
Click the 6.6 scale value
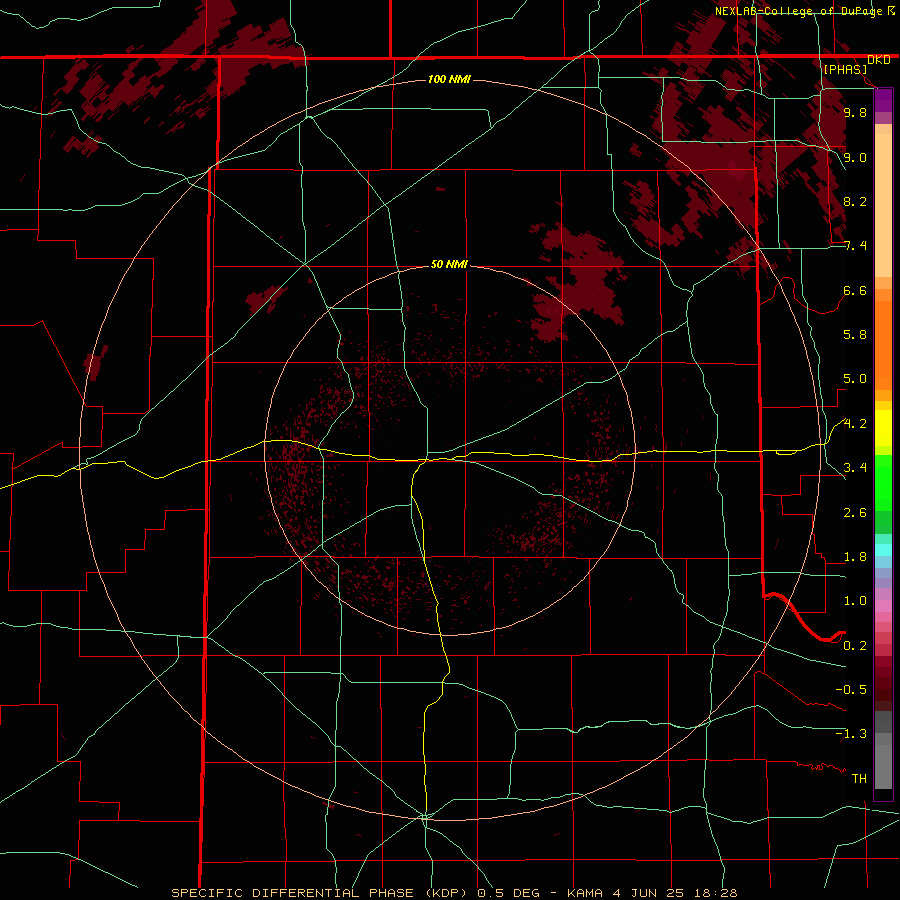coord(855,290)
